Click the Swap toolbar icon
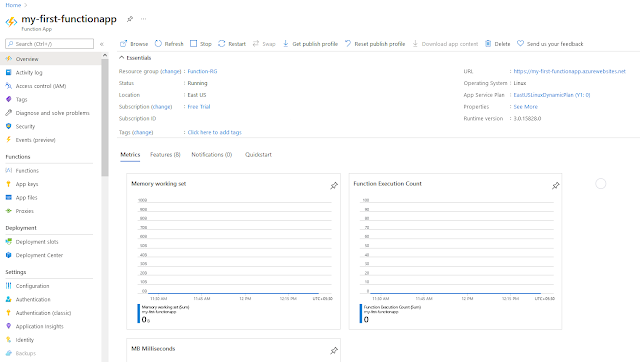 click(256, 44)
